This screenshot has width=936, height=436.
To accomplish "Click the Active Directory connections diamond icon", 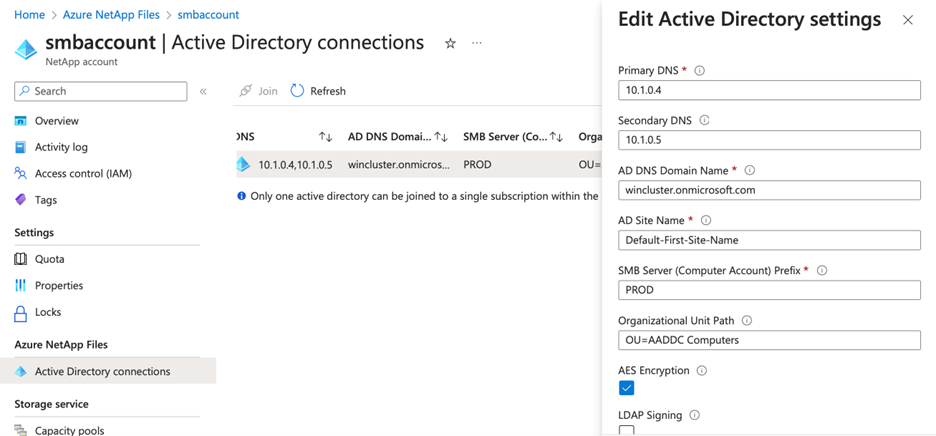I will point(21,371).
